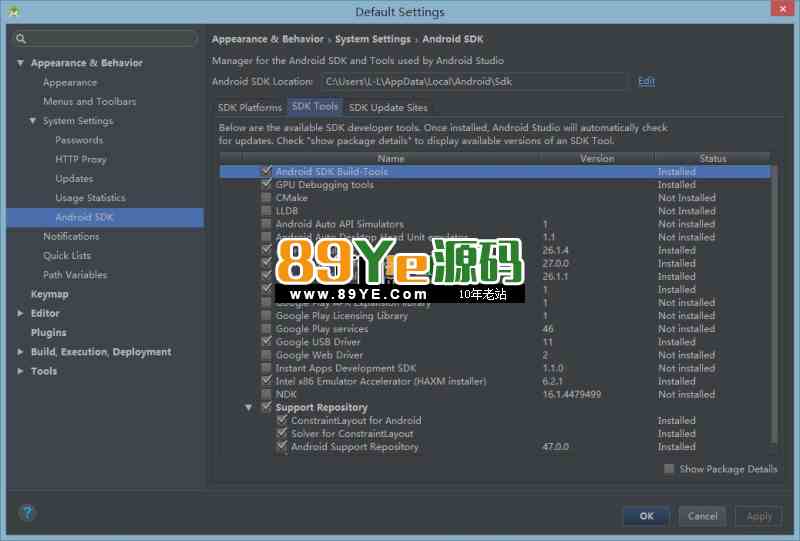This screenshot has height=541, width=800.
Task: Click the settings search field
Action: [x=105, y=39]
